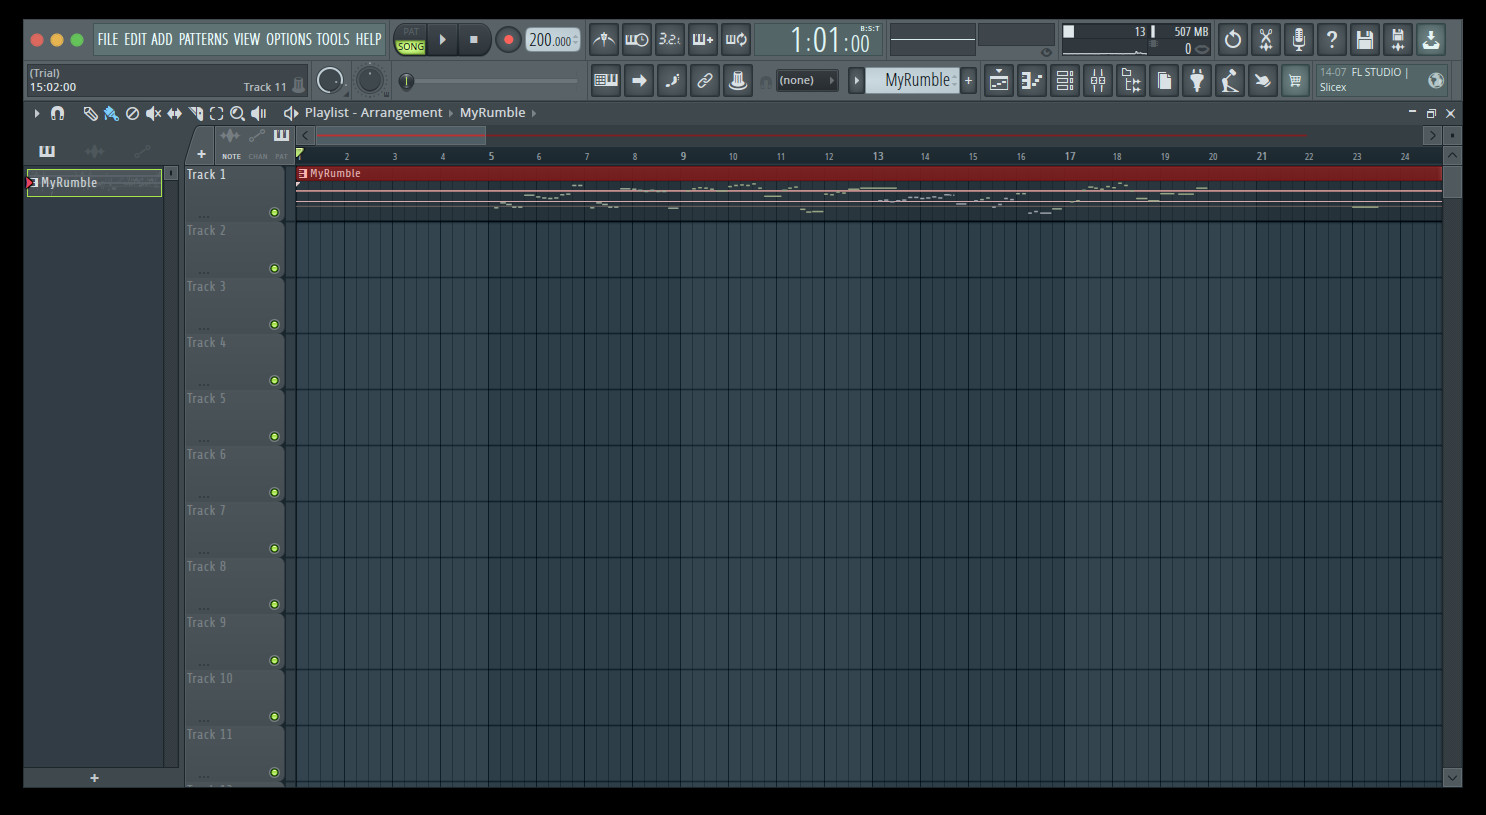Screen dimensions: 1486x815
Task: Open the OPTIONS menu
Action: click(x=289, y=40)
